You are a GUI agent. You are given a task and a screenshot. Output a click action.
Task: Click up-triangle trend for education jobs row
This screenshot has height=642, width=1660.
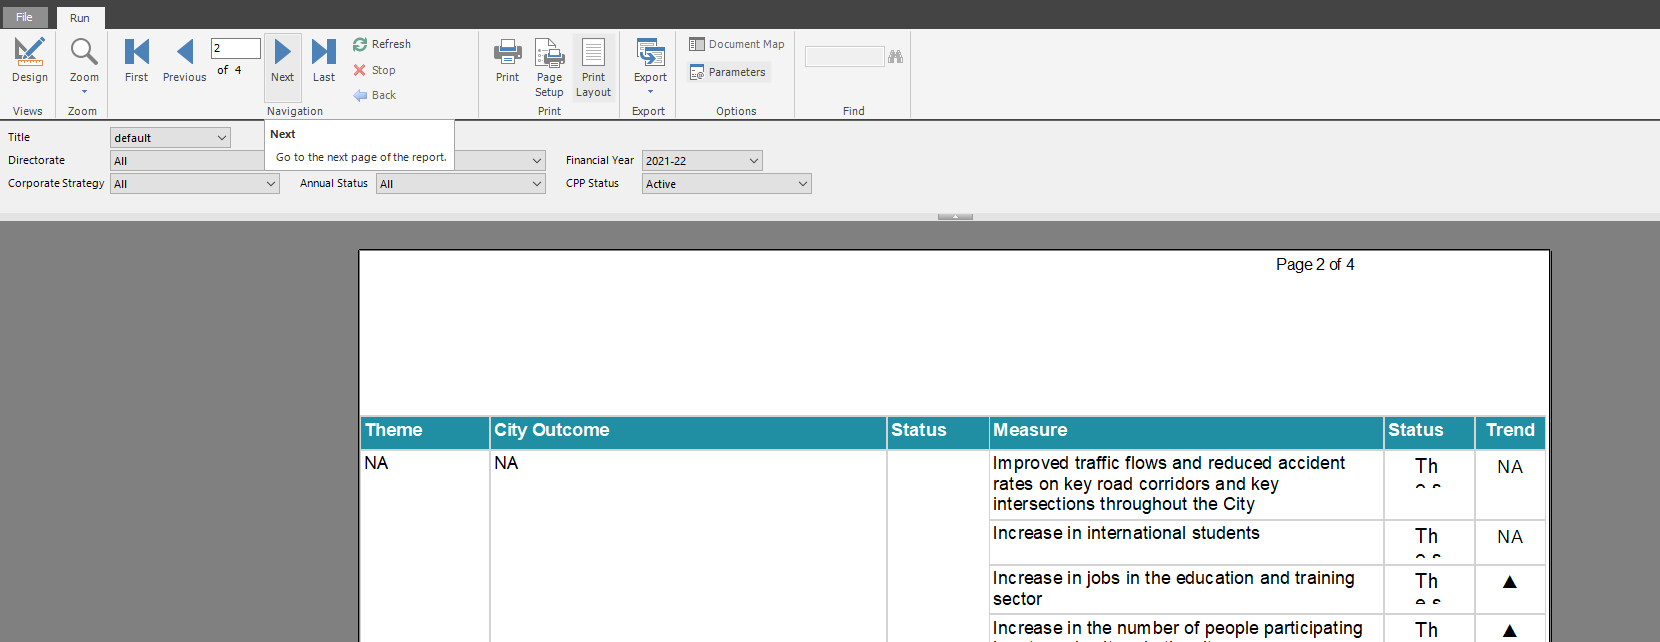pos(1510,582)
